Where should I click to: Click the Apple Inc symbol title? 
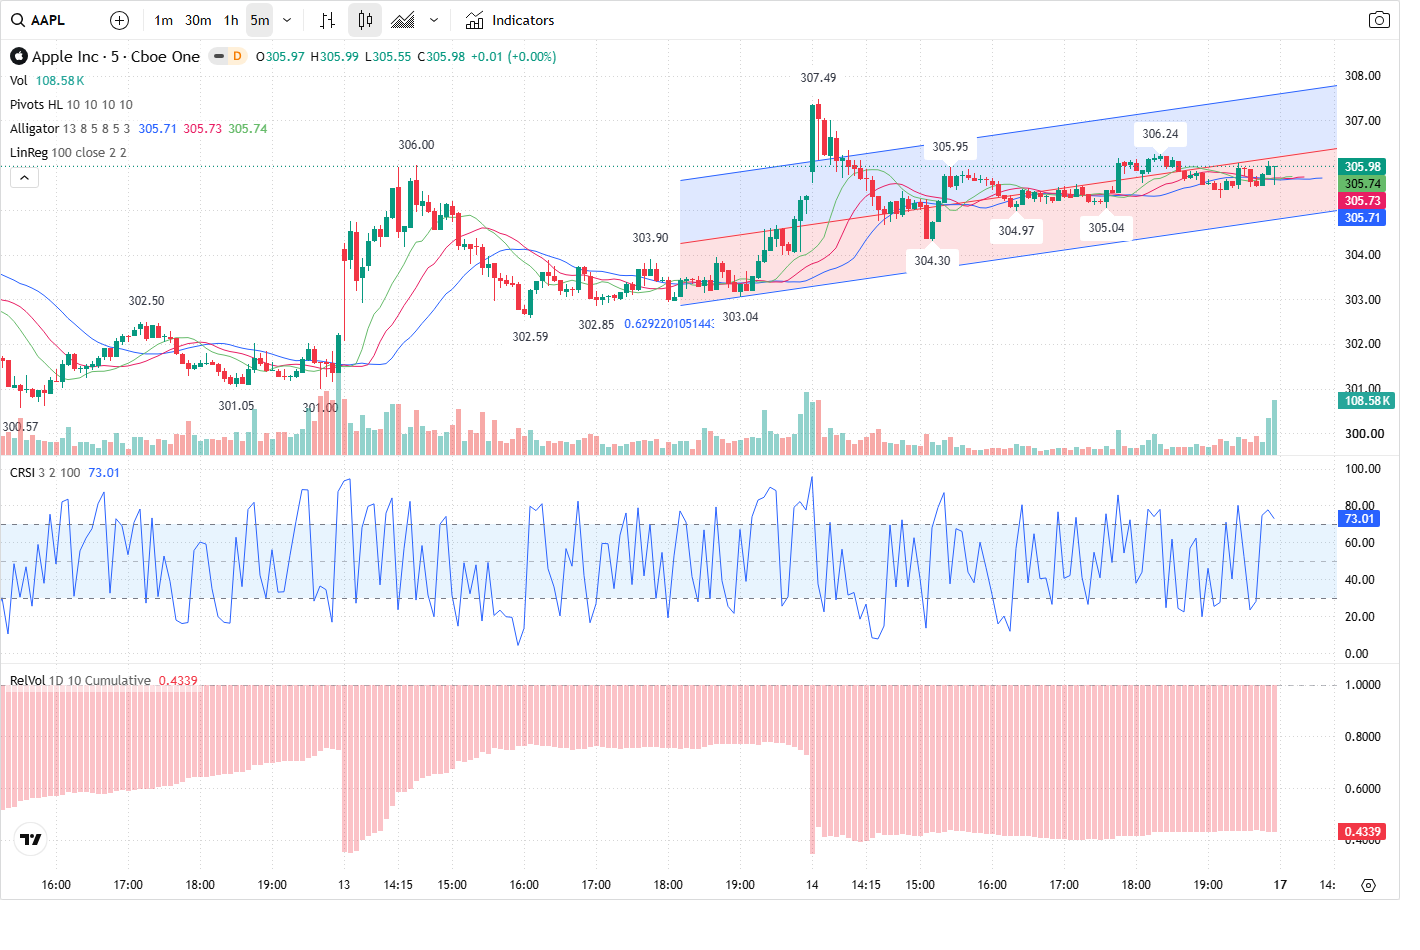[116, 57]
